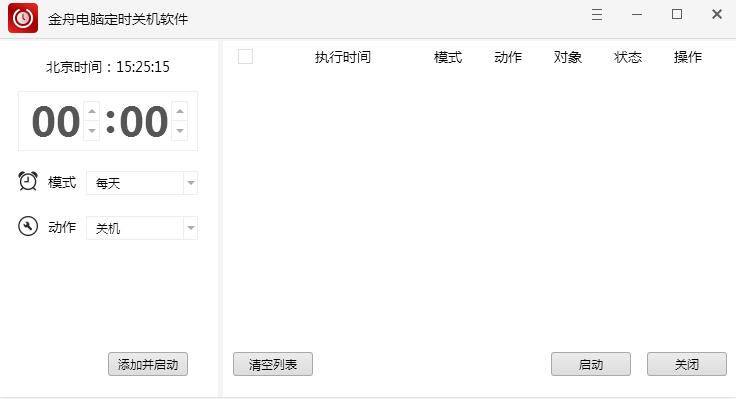The image size is (736, 399).
Task: Increase the hour value with up arrow
Action: click(92, 111)
